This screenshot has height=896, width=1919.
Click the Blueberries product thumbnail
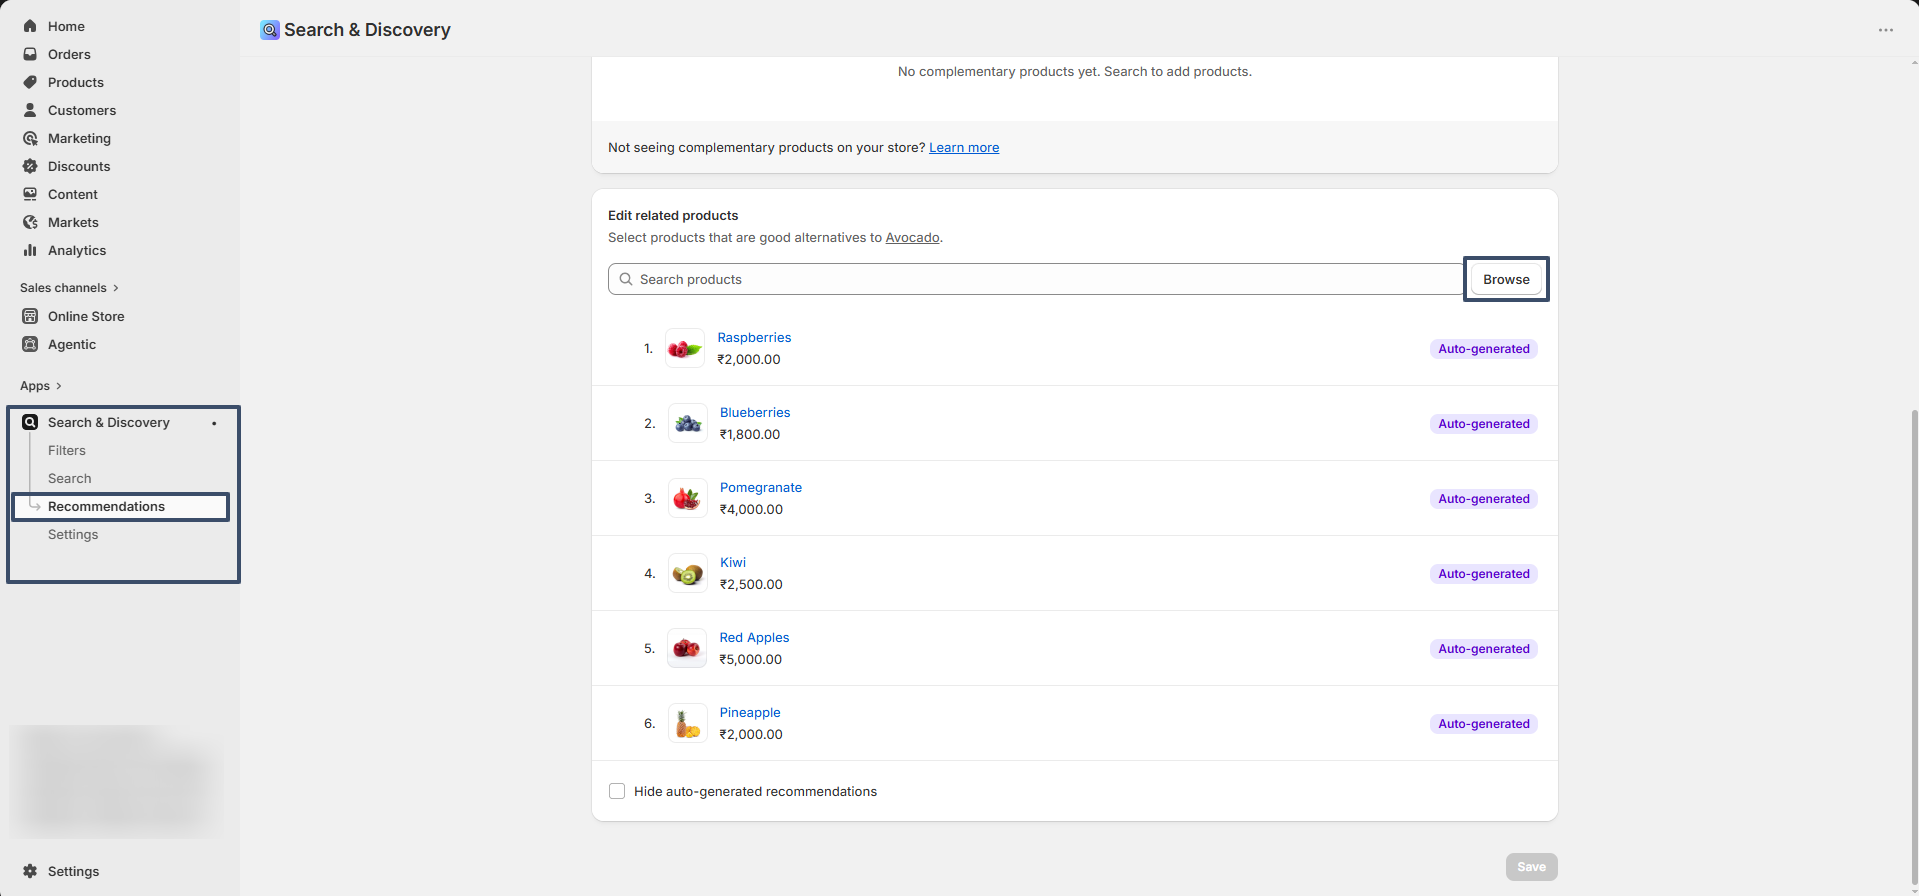(688, 423)
